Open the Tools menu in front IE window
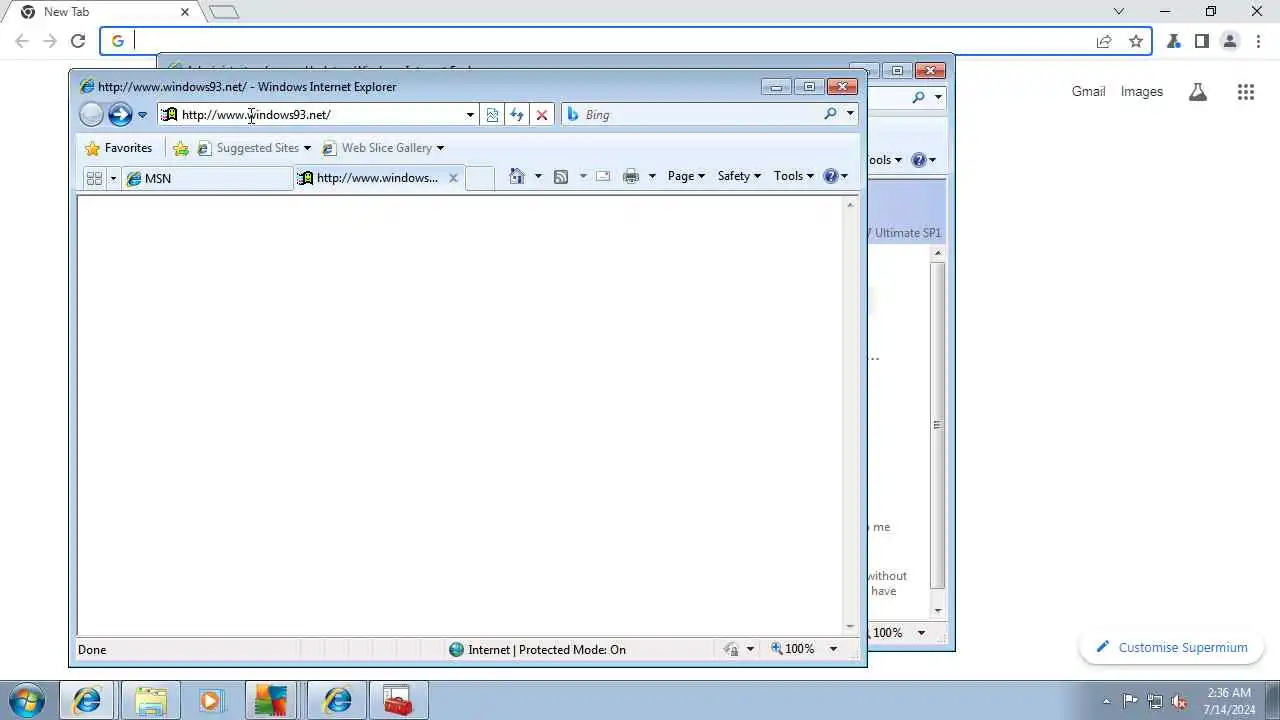 click(794, 176)
